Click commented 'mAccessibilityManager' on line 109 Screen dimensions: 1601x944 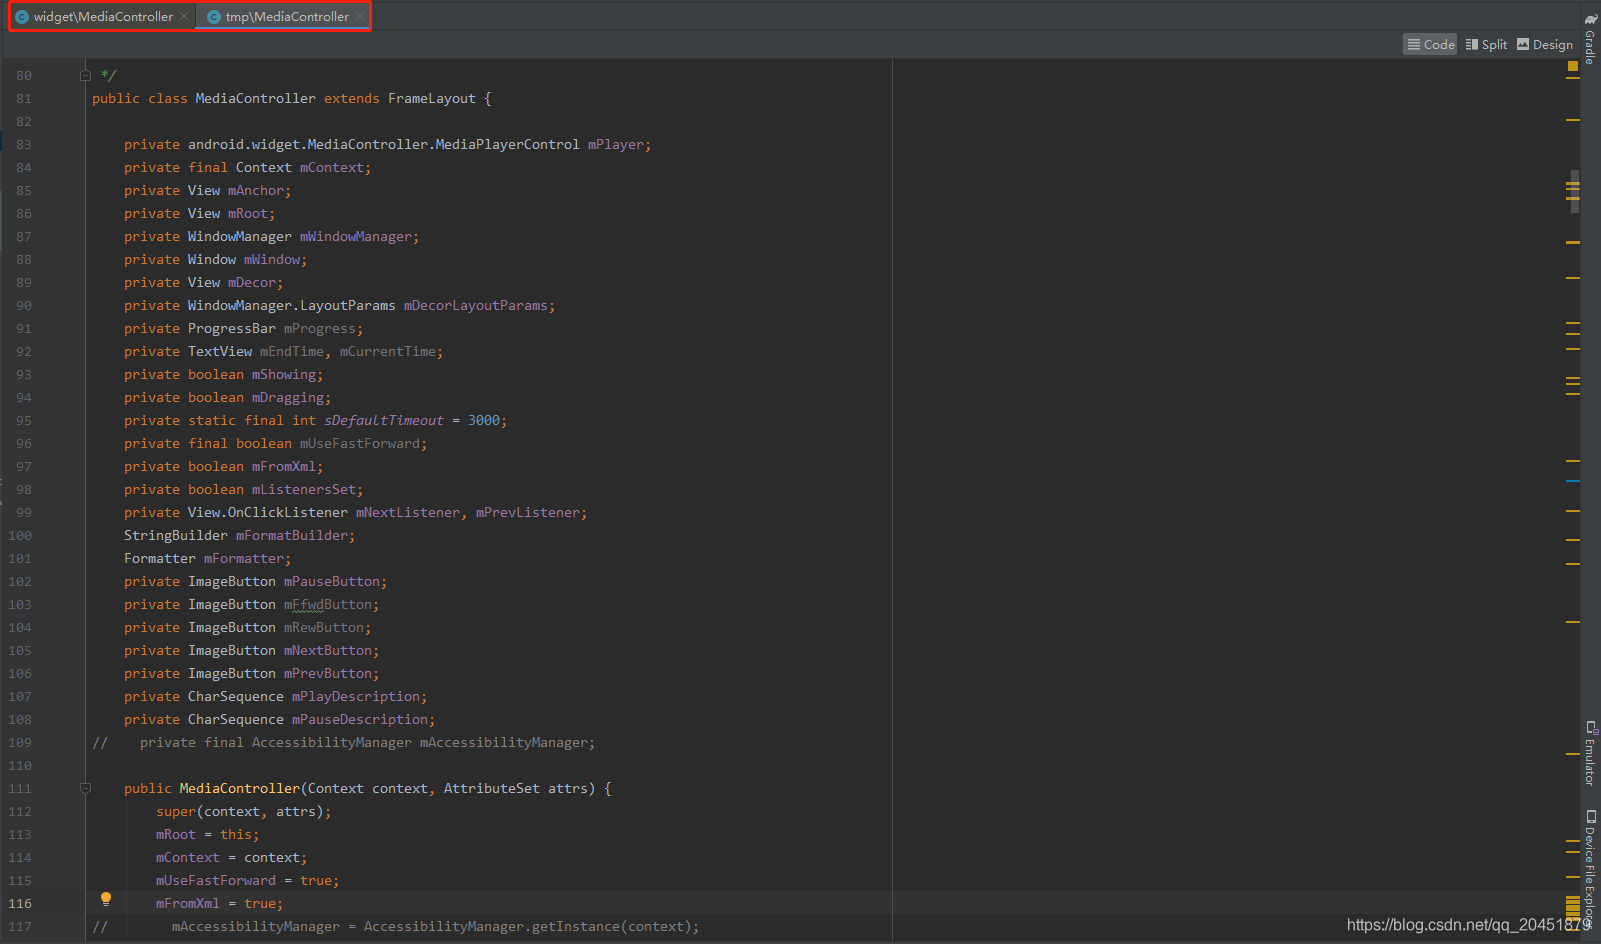[x=503, y=742]
